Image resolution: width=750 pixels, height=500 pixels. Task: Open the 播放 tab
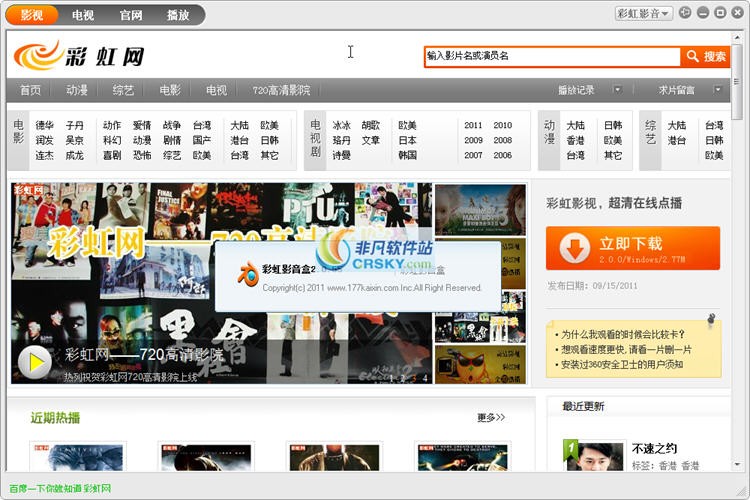[178, 15]
